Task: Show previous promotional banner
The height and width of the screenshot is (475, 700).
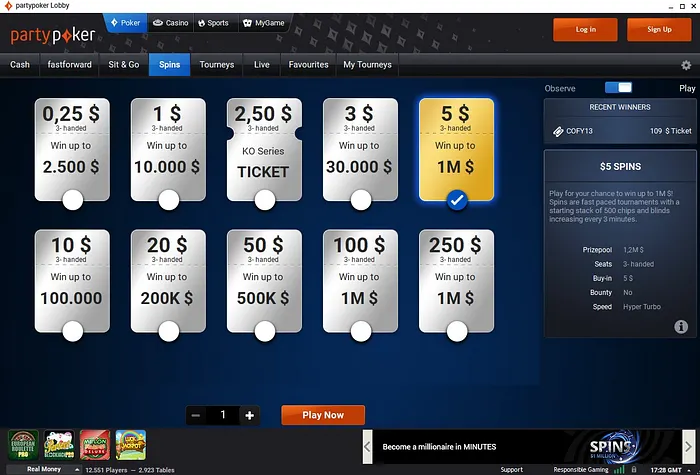Action: coord(367,446)
